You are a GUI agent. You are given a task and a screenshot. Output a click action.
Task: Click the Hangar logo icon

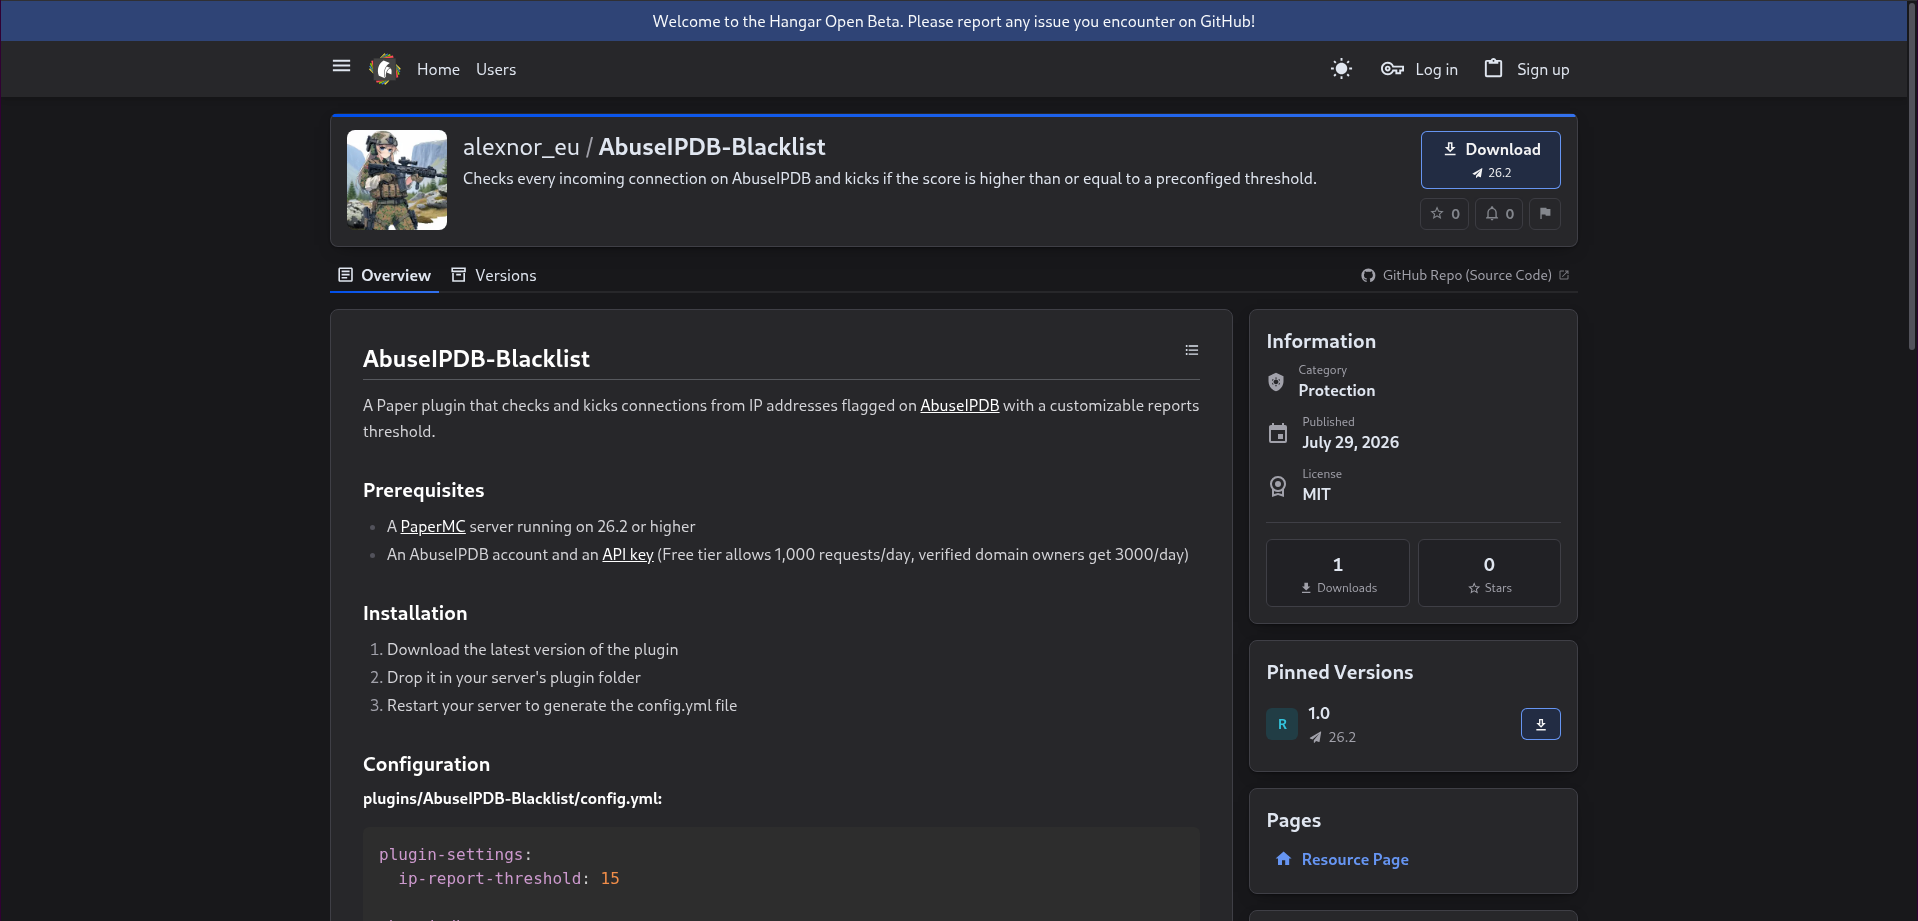[384, 69]
